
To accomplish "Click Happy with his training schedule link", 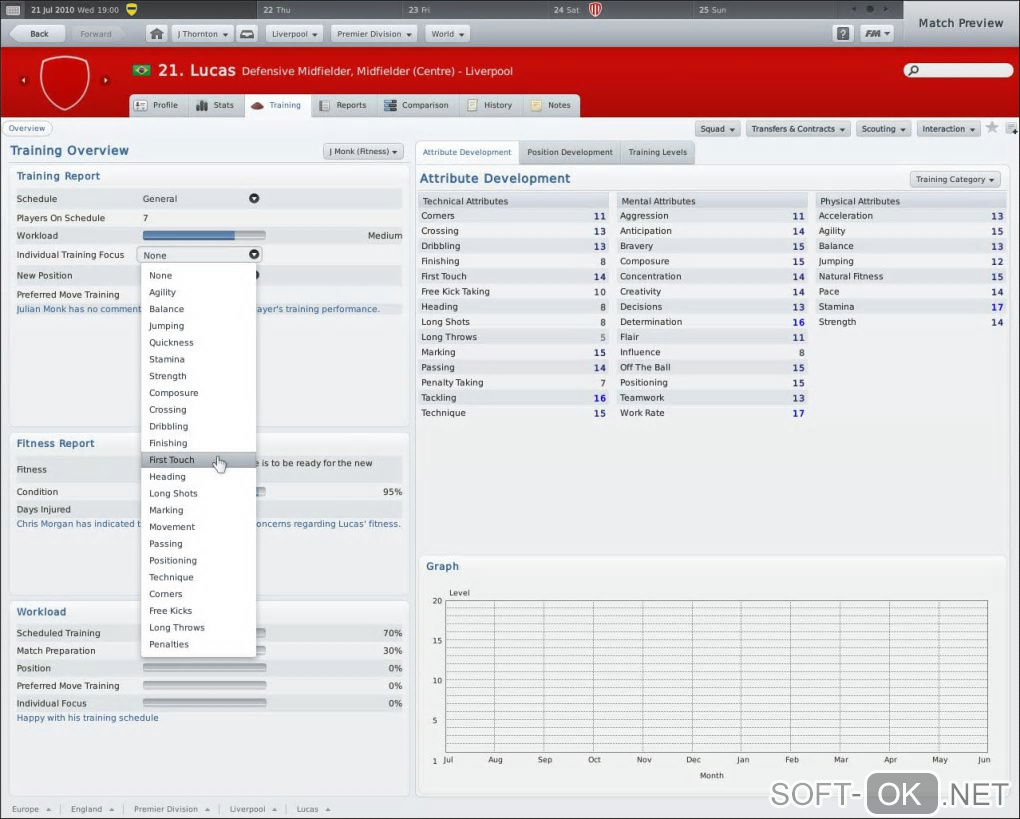I will point(87,718).
